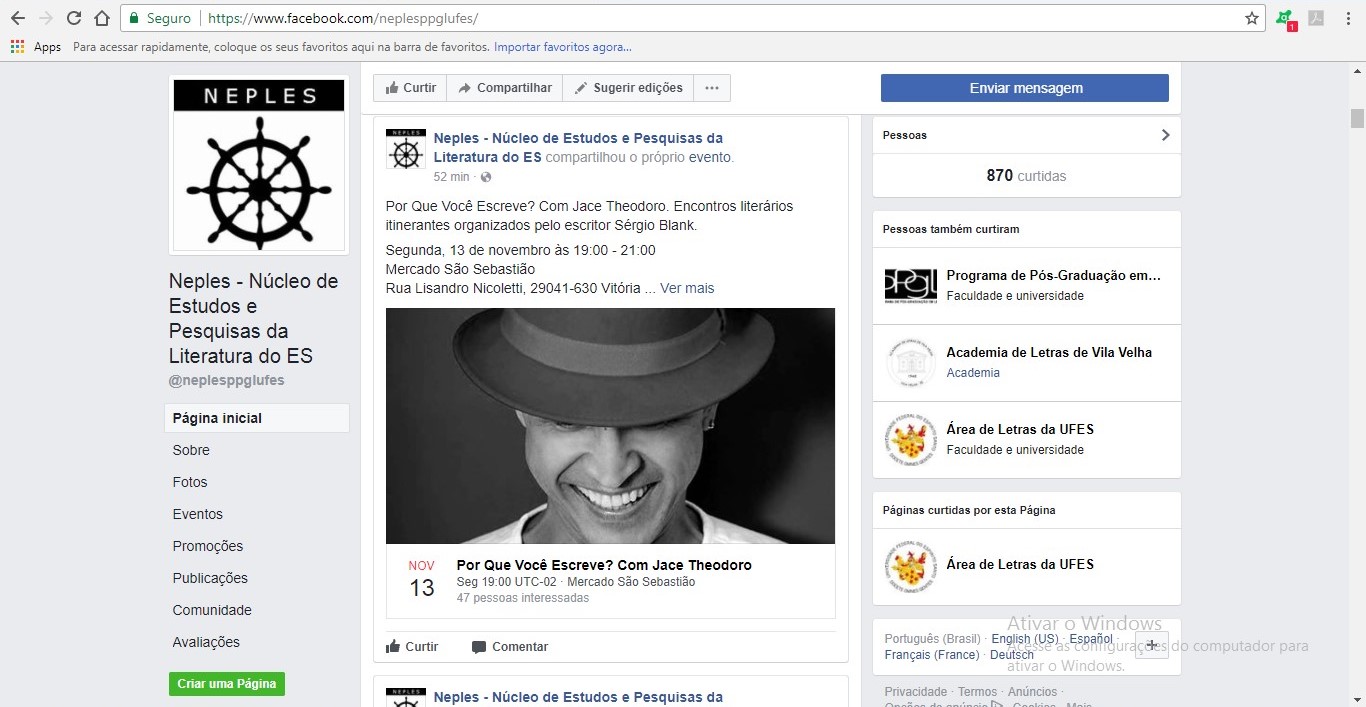Open the second post's page name link
1366x707 pixels.
[578, 698]
